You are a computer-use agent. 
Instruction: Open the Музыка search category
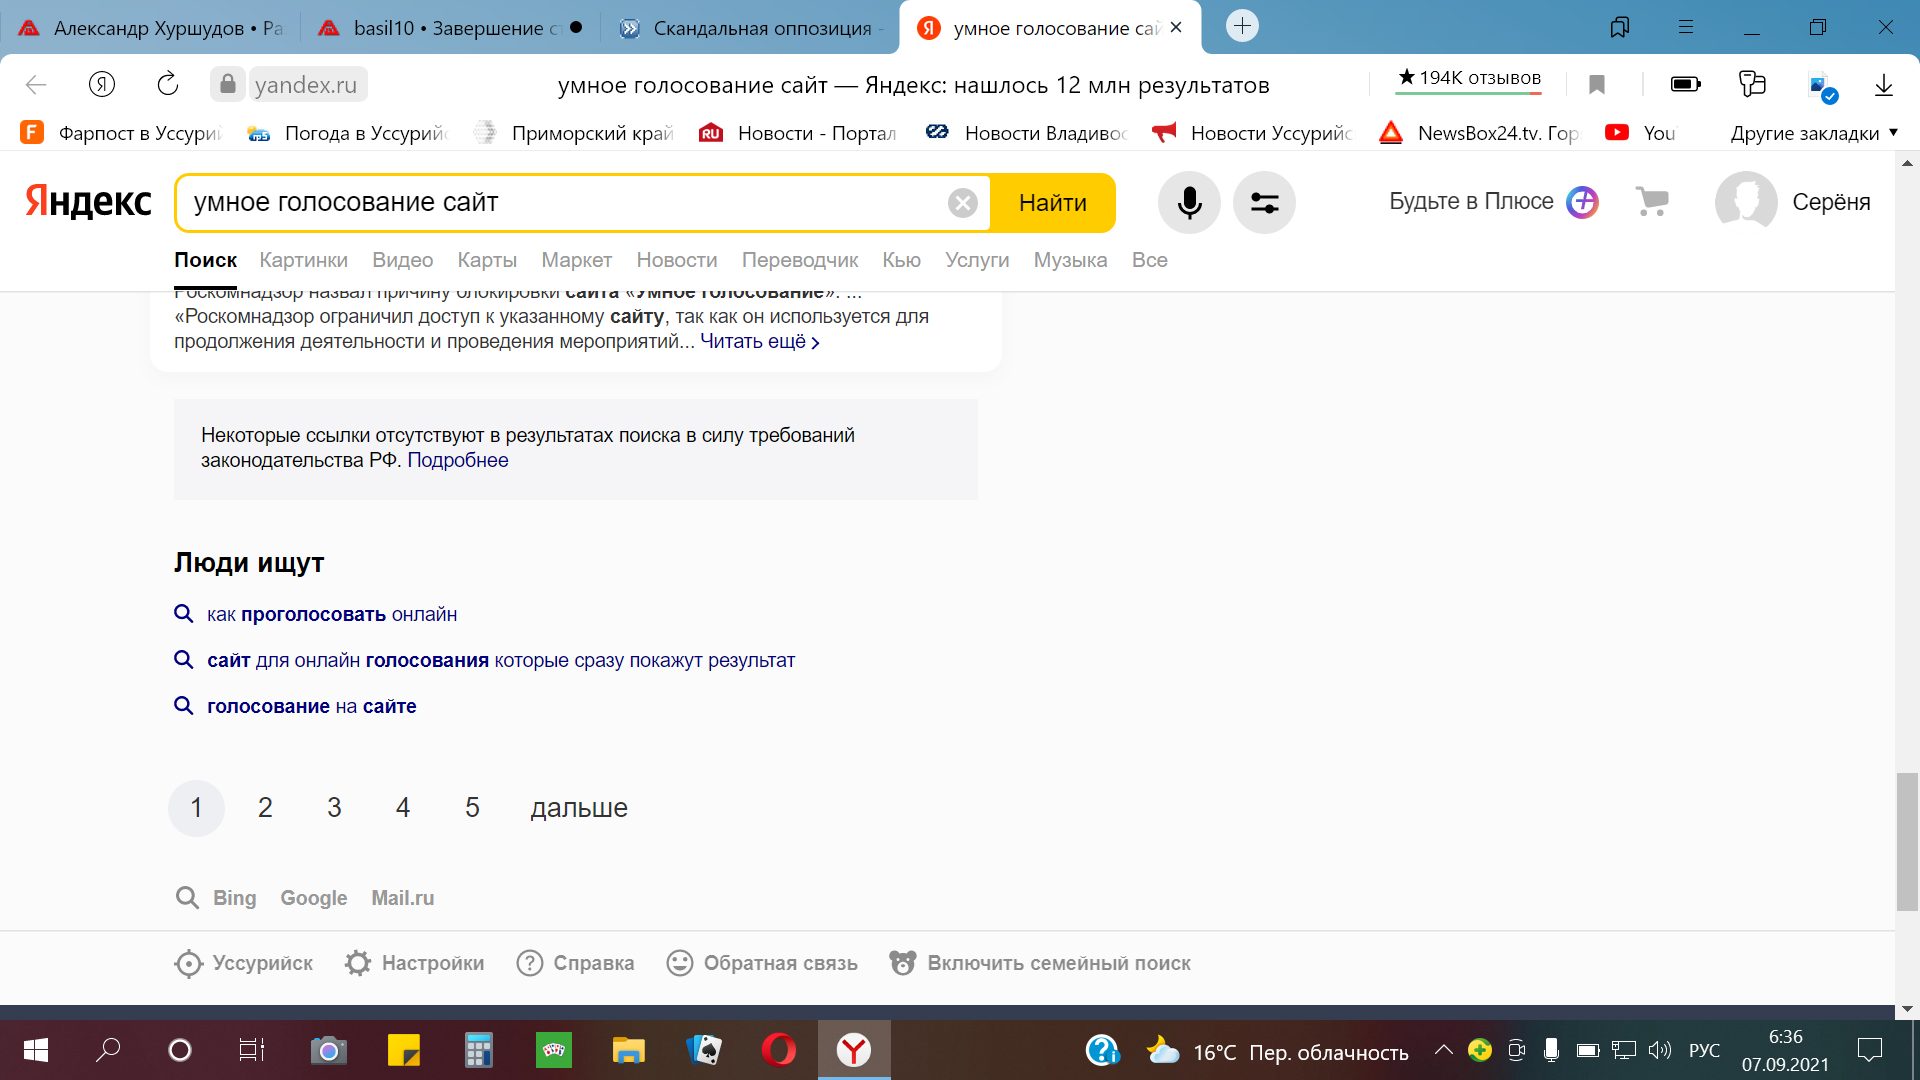[x=1070, y=260]
